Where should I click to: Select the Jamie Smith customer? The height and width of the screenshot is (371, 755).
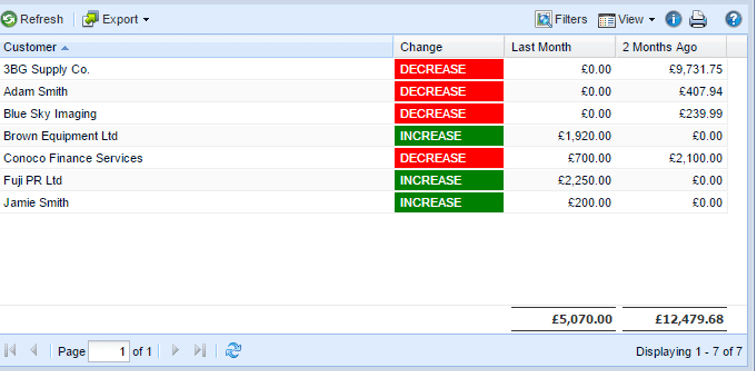tap(36, 203)
